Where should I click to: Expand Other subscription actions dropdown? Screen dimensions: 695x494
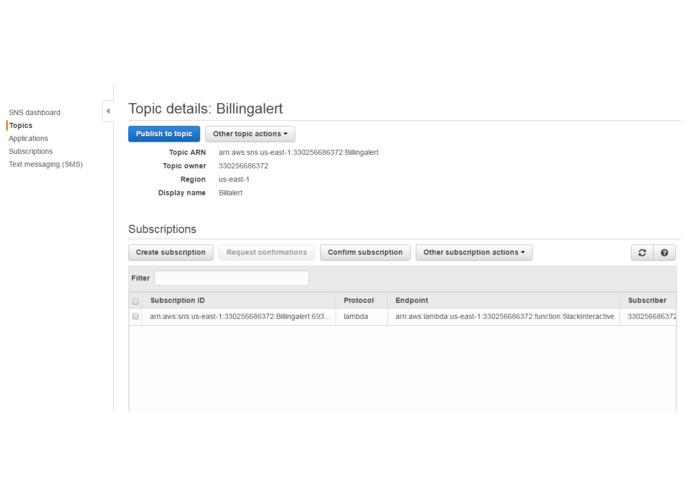pos(474,253)
